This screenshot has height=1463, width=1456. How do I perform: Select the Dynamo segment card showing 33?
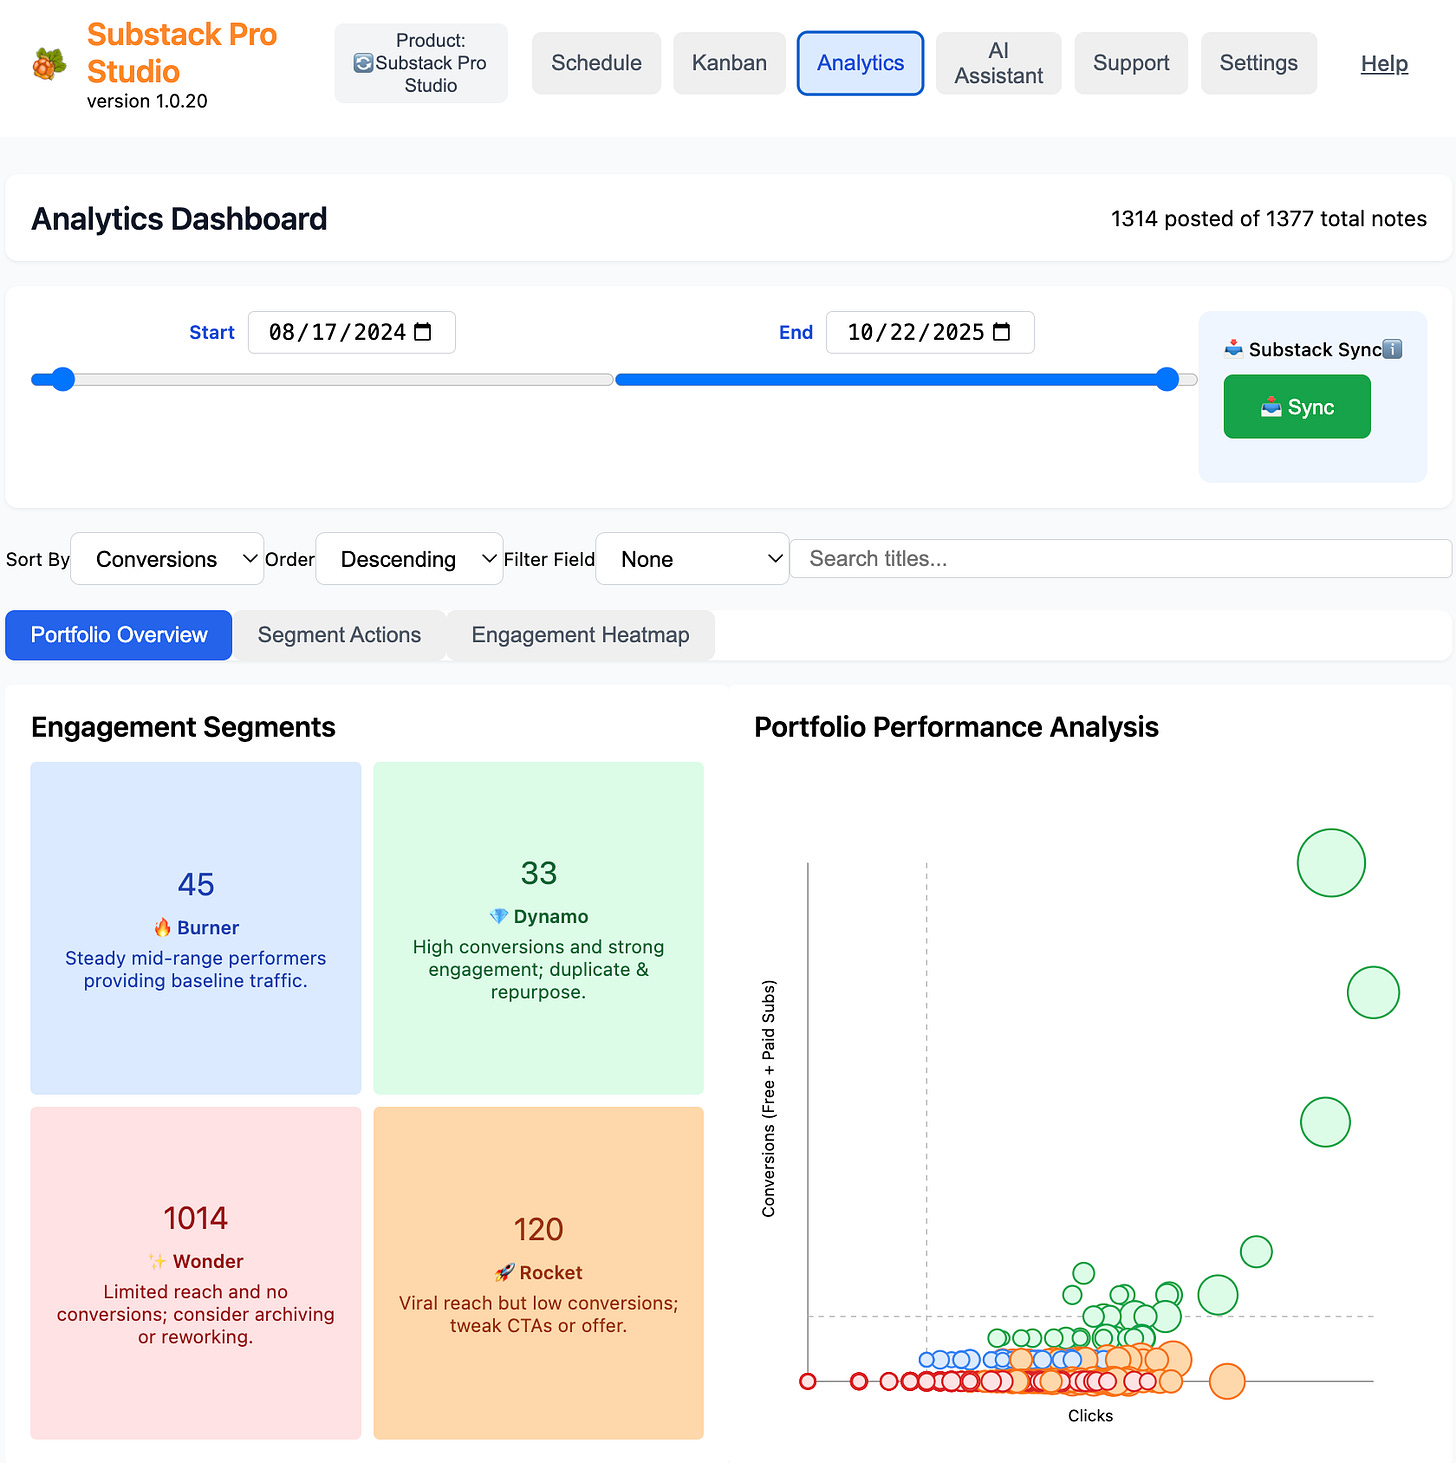click(538, 928)
